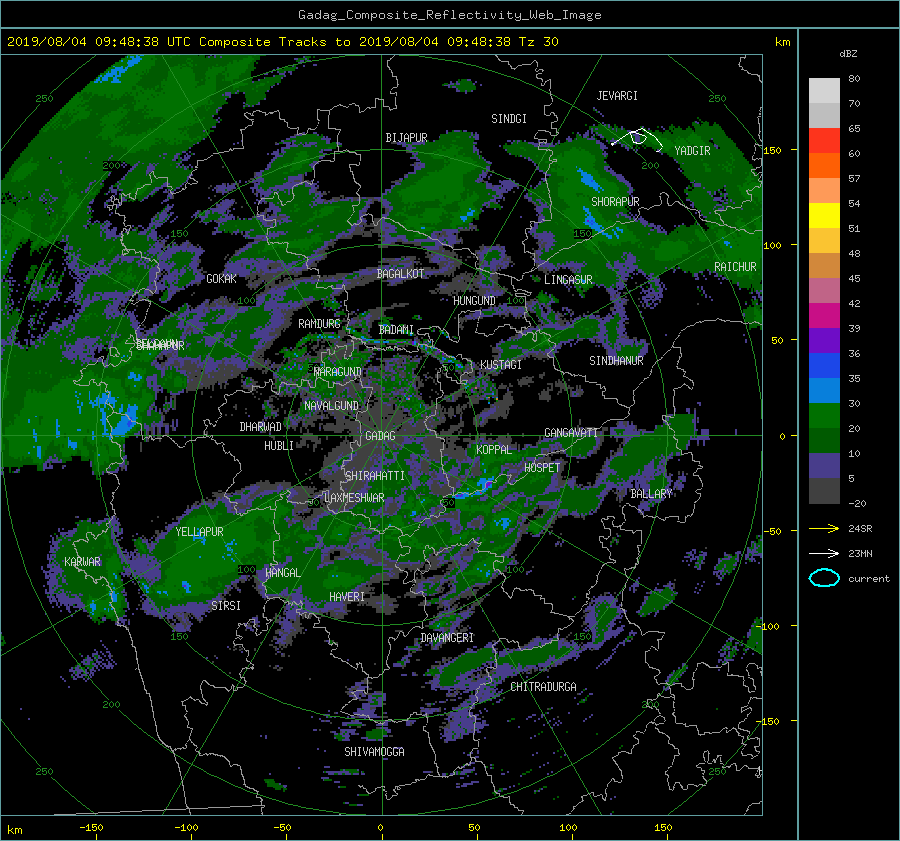
Task: Click the SHIVAMOGGA city label
Action: [x=374, y=752]
